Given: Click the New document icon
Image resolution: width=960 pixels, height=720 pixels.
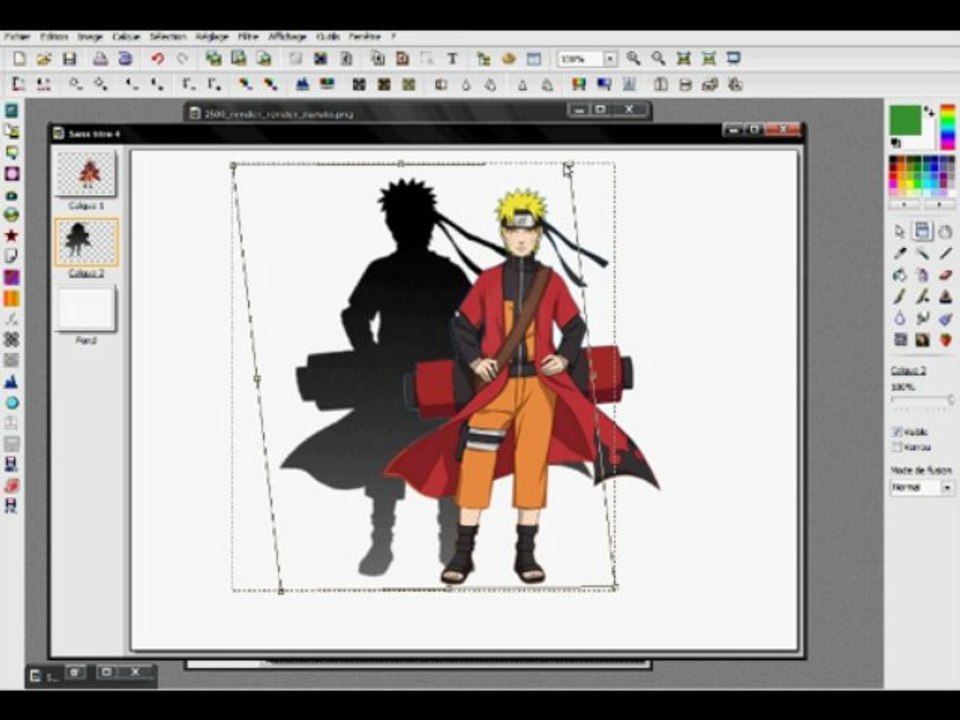Looking at the screenshot, I should (19, 59).
